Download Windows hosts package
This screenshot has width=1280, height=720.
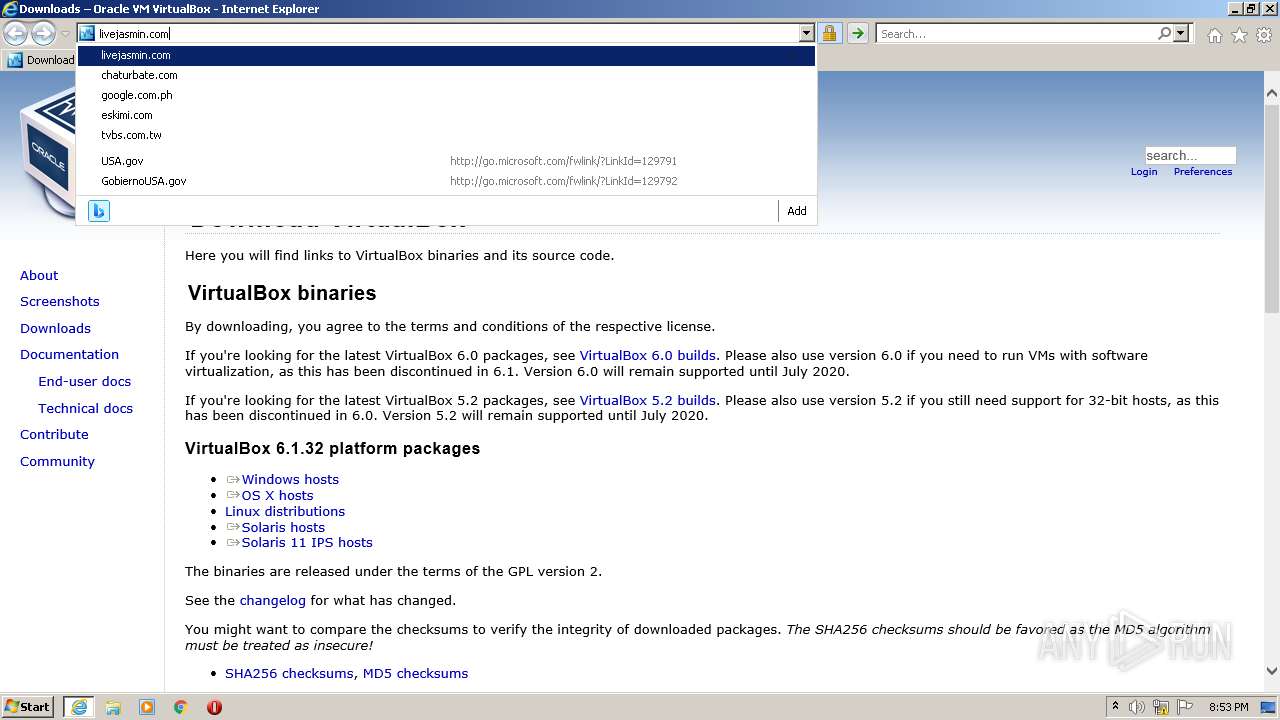pyautogui.click(x=290, y=479)
